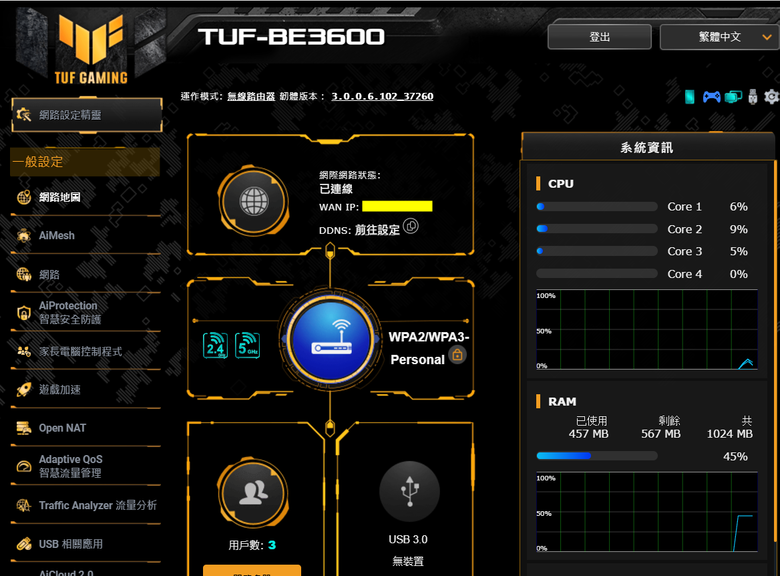
Task: Click the RAM usage history graph
Action: 647,512
